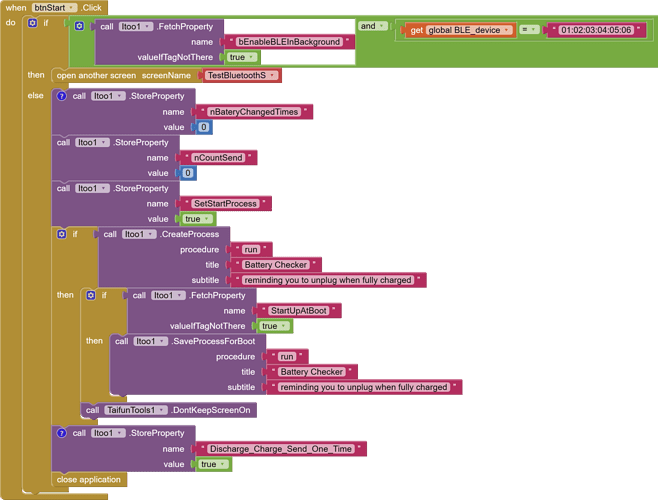Open the TaifunTools1 component dropdown
Viewport: 658px width, 500px height.
click(136, 410)
